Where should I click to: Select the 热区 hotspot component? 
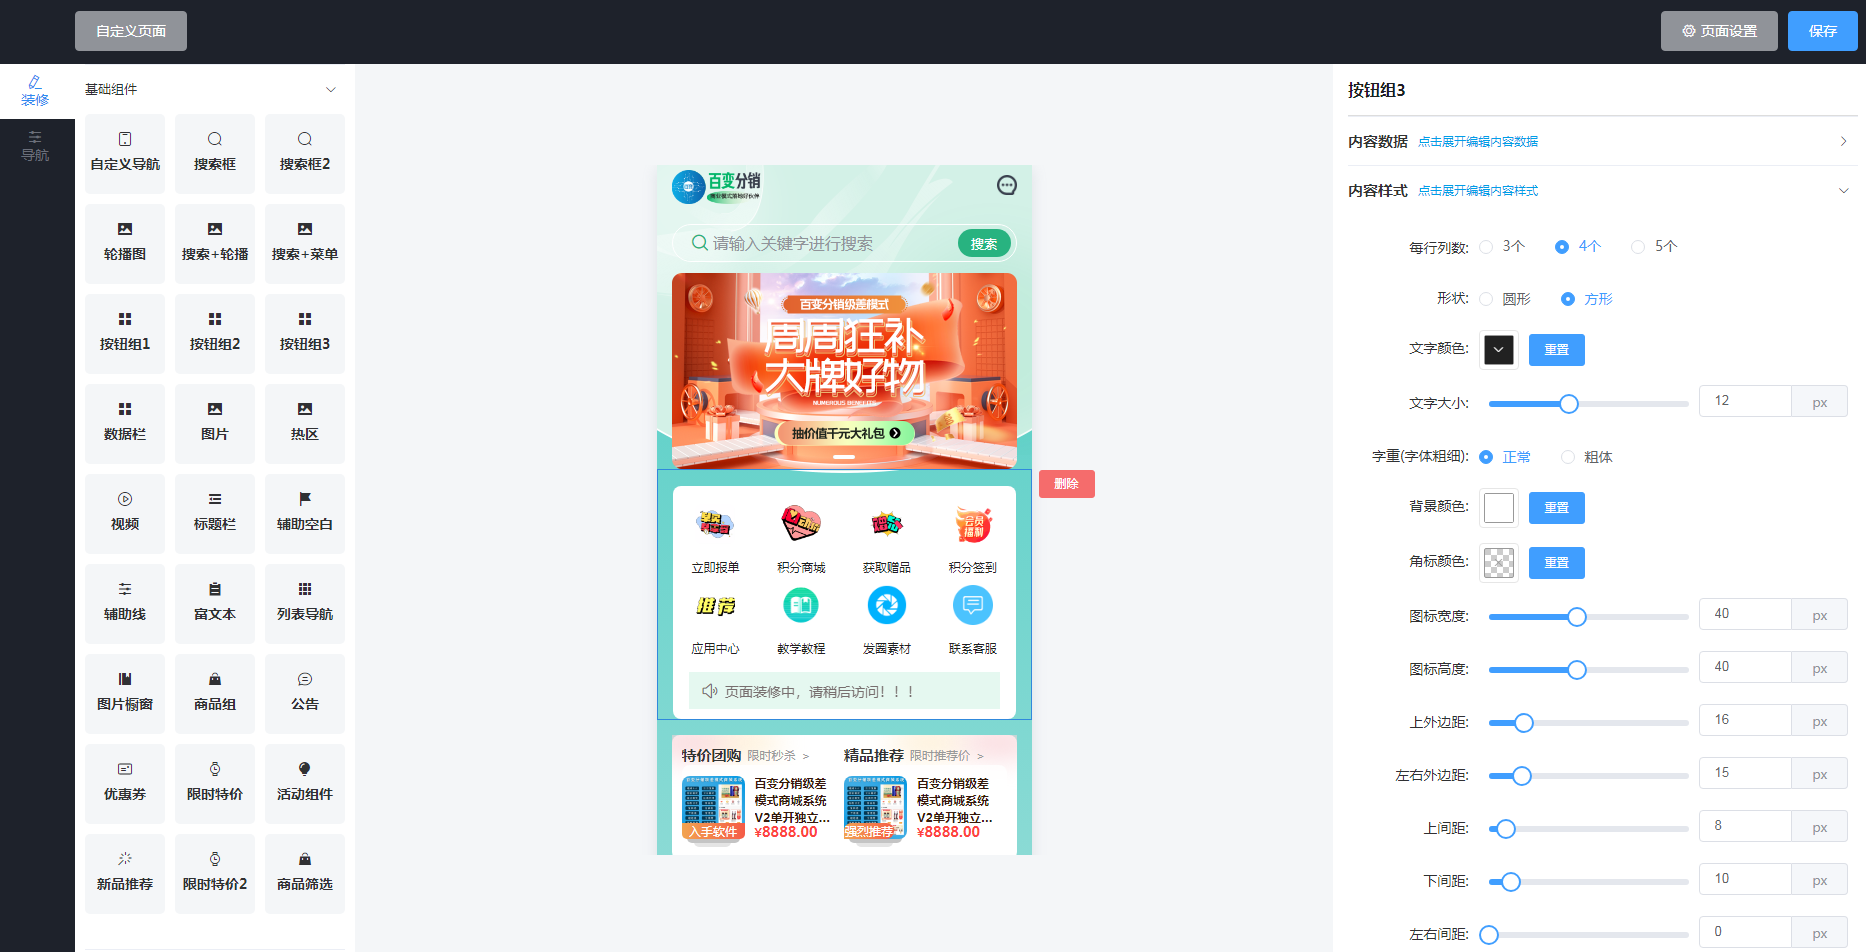click(x=305, y=422)
